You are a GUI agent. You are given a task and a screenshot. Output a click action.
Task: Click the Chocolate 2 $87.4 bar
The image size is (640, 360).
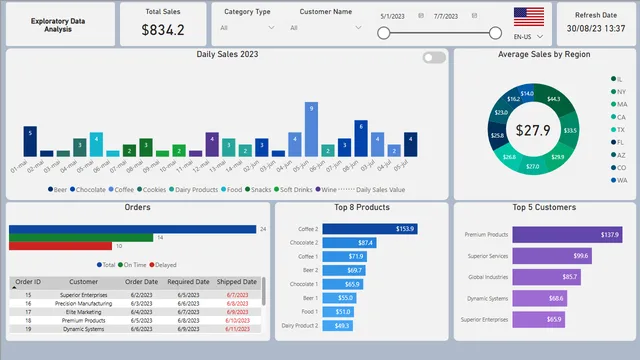(x=349, y=243)
